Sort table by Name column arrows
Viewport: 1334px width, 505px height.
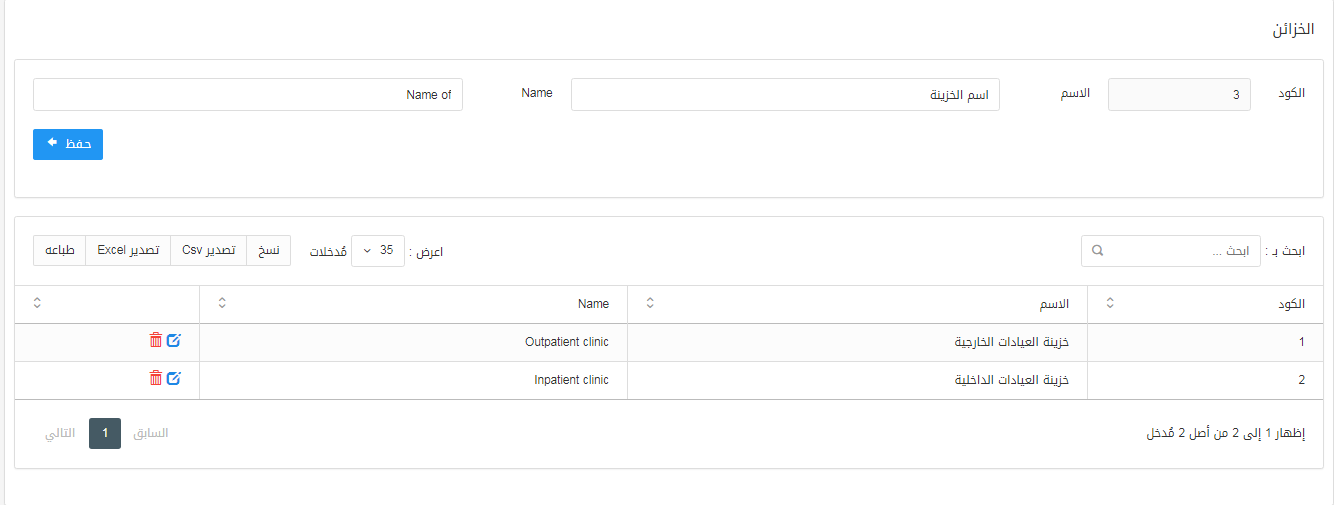pyautogui.click(x=221, y=303)
